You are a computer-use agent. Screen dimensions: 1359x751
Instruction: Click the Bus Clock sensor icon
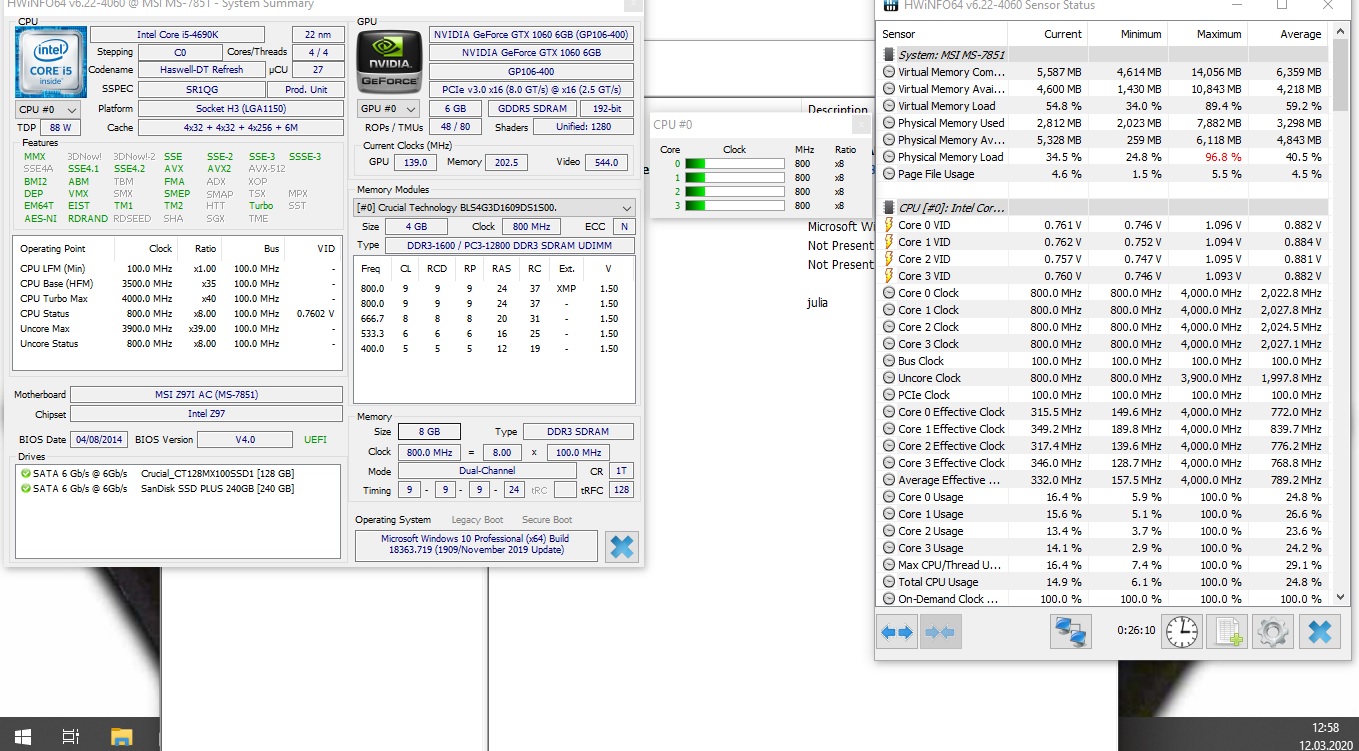pos(889,361)
